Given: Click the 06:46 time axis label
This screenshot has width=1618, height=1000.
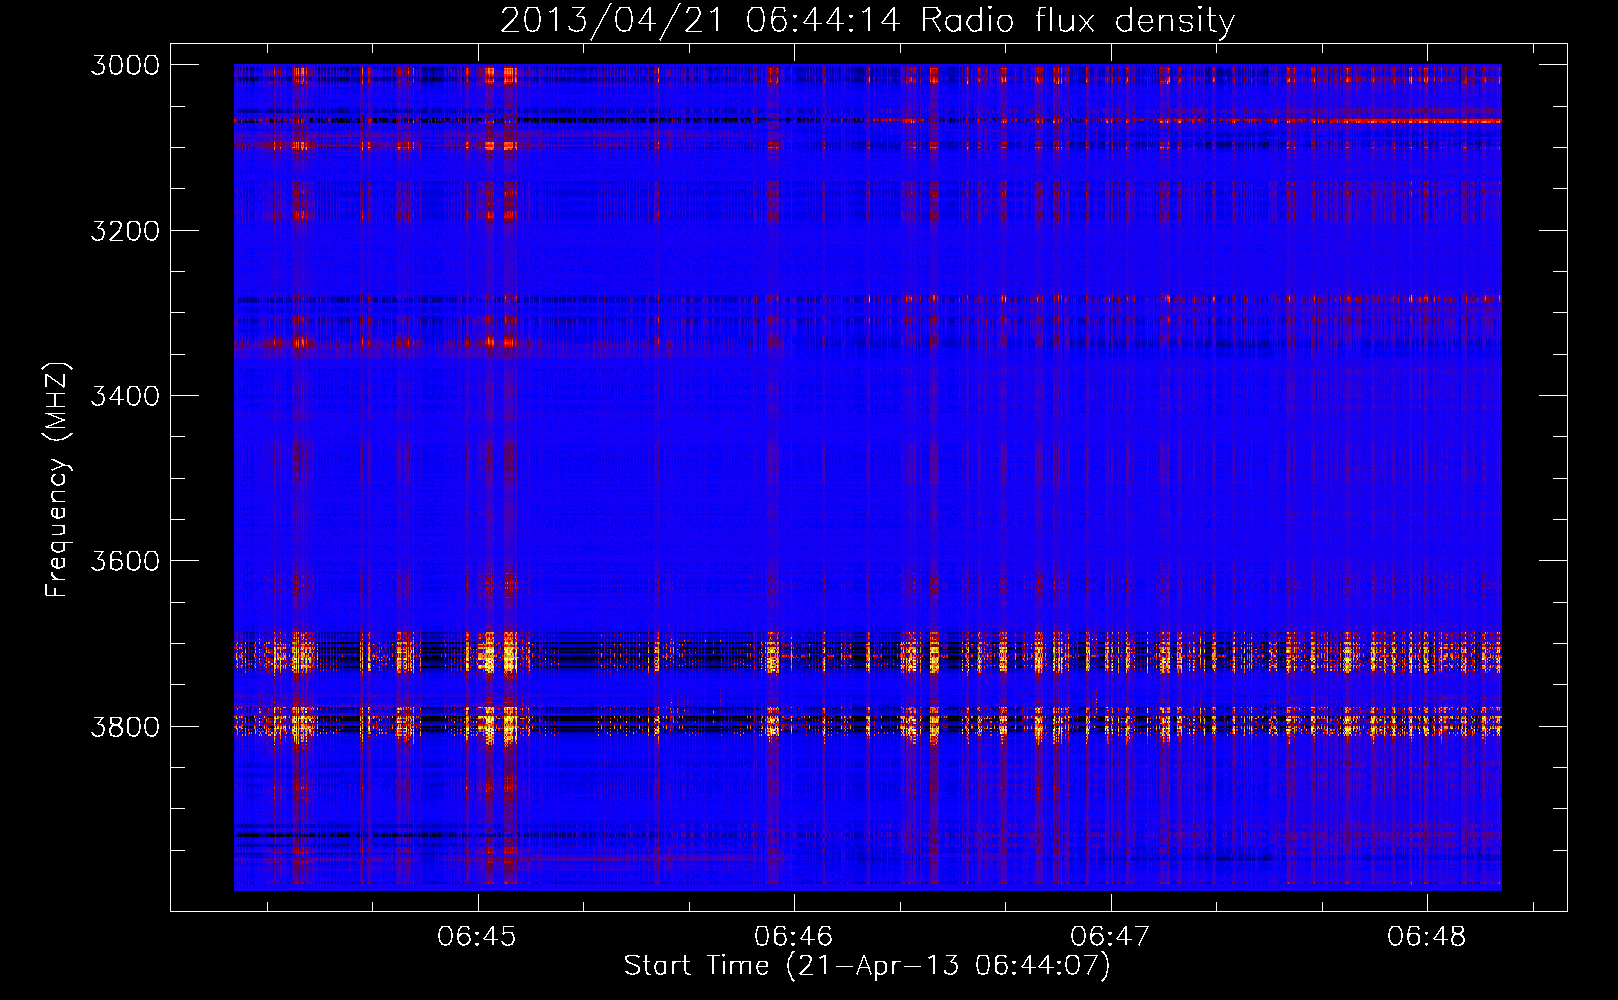Looking at the screenshot, I should pos(793,936).
